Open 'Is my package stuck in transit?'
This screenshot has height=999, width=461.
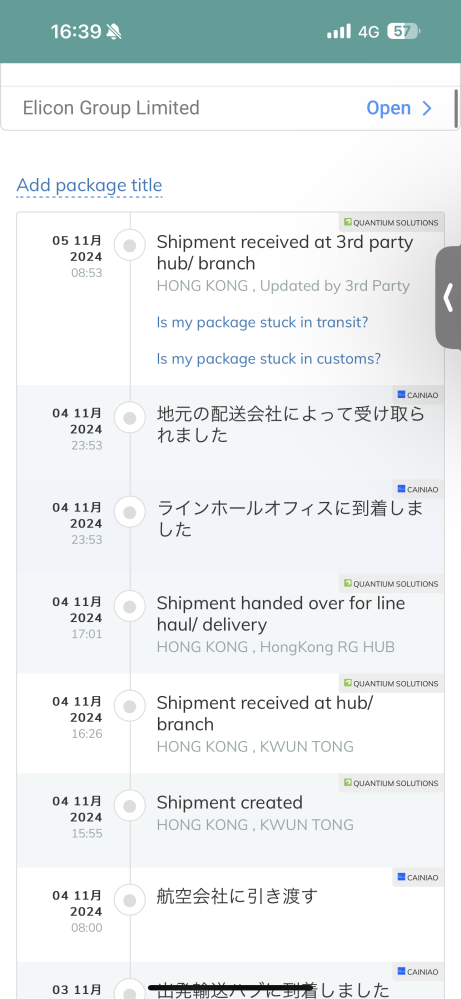coord(262,322)
